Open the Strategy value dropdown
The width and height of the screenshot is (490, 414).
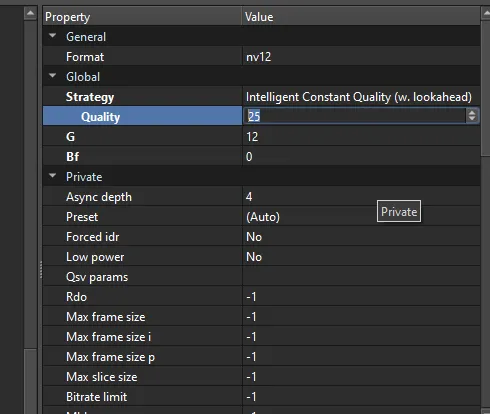361,97
